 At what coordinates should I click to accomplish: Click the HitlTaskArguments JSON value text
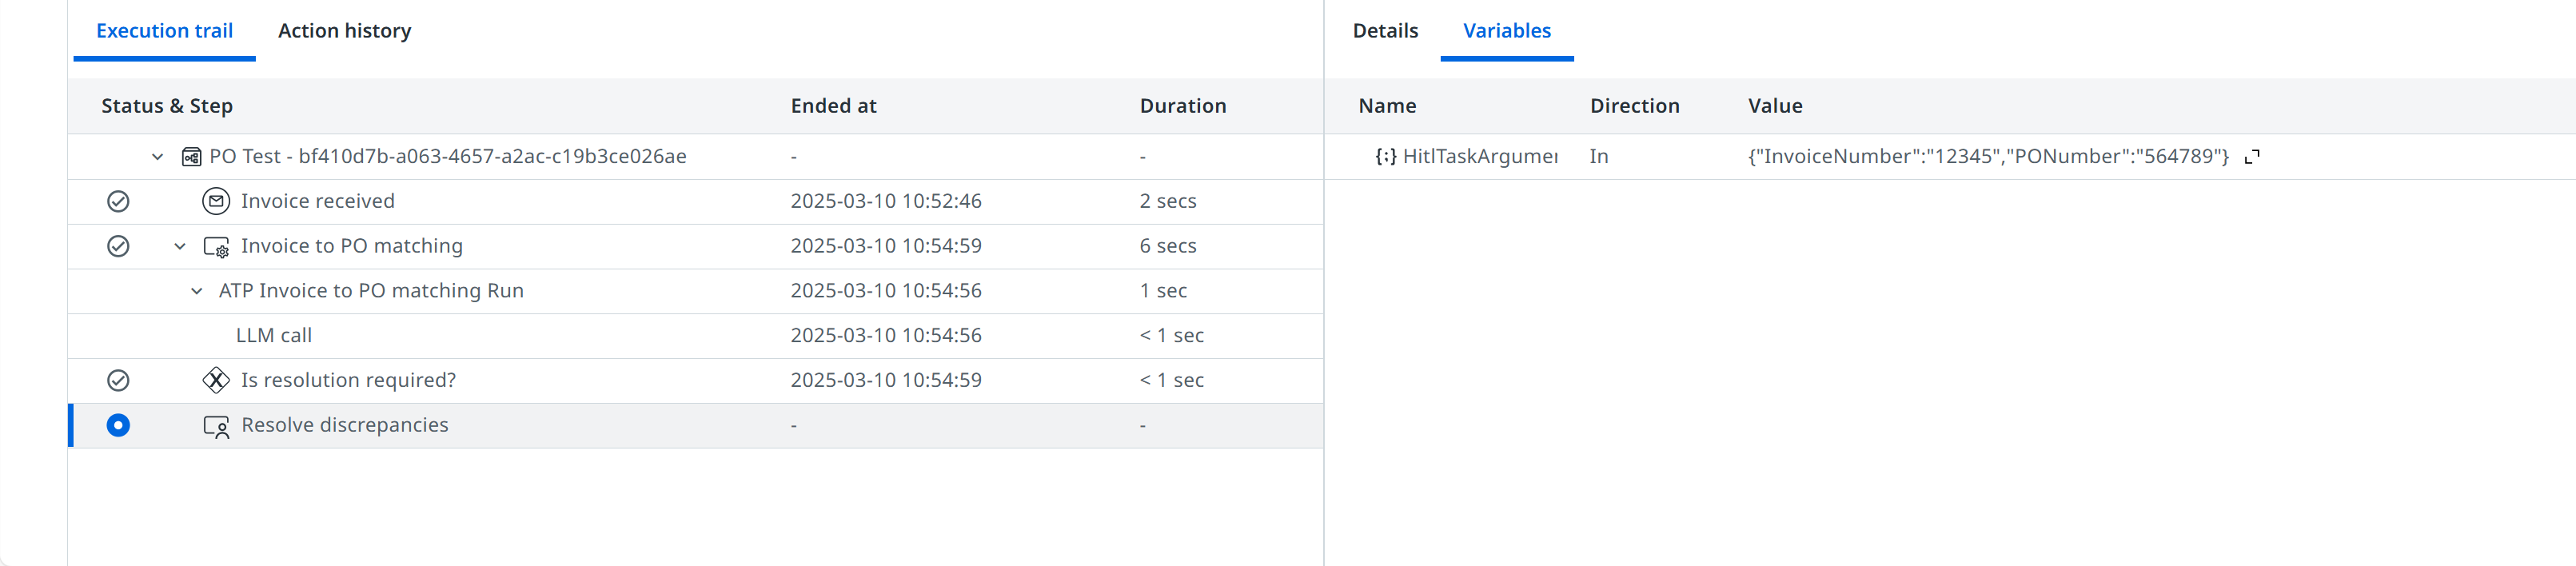[x=1988, y=156]
